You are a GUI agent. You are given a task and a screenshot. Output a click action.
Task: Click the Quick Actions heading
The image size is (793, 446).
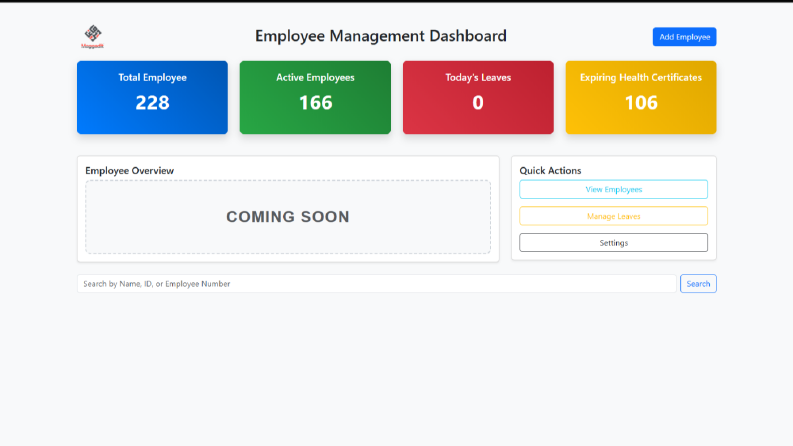tap(550, 170)
